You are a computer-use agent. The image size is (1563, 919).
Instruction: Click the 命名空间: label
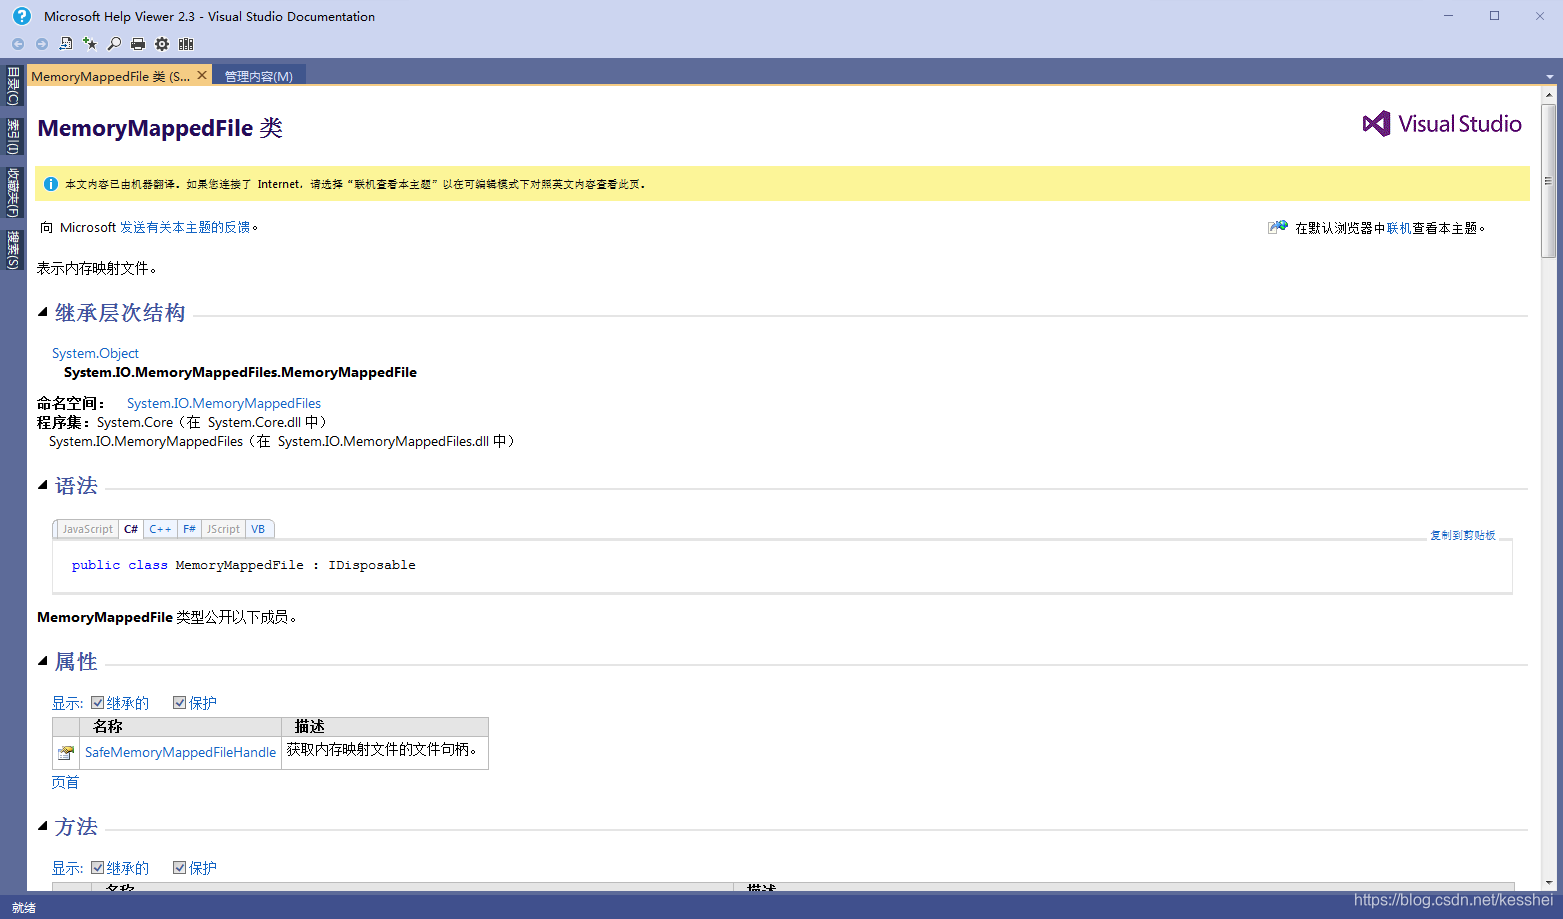pyautogui.click(x=71, y=403)
